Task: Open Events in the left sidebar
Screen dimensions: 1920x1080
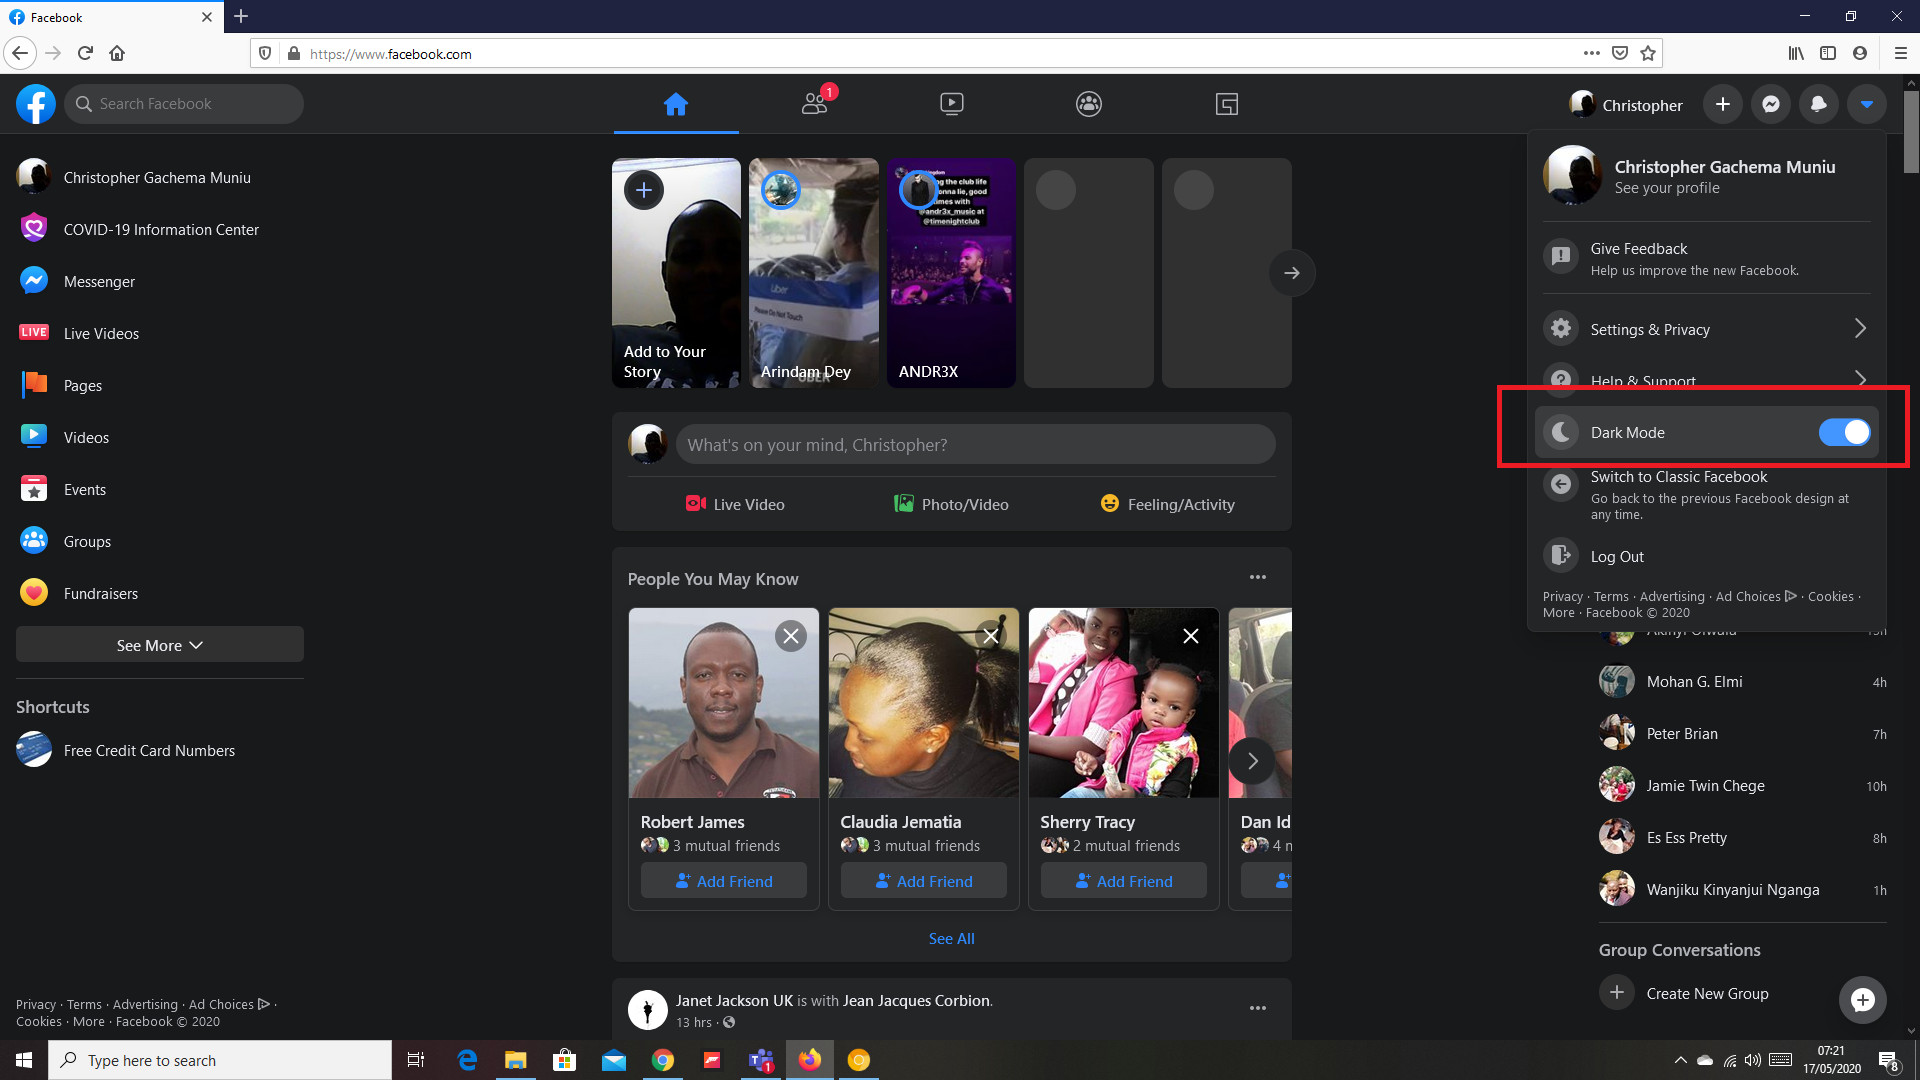Action: (x=160, y=489)
